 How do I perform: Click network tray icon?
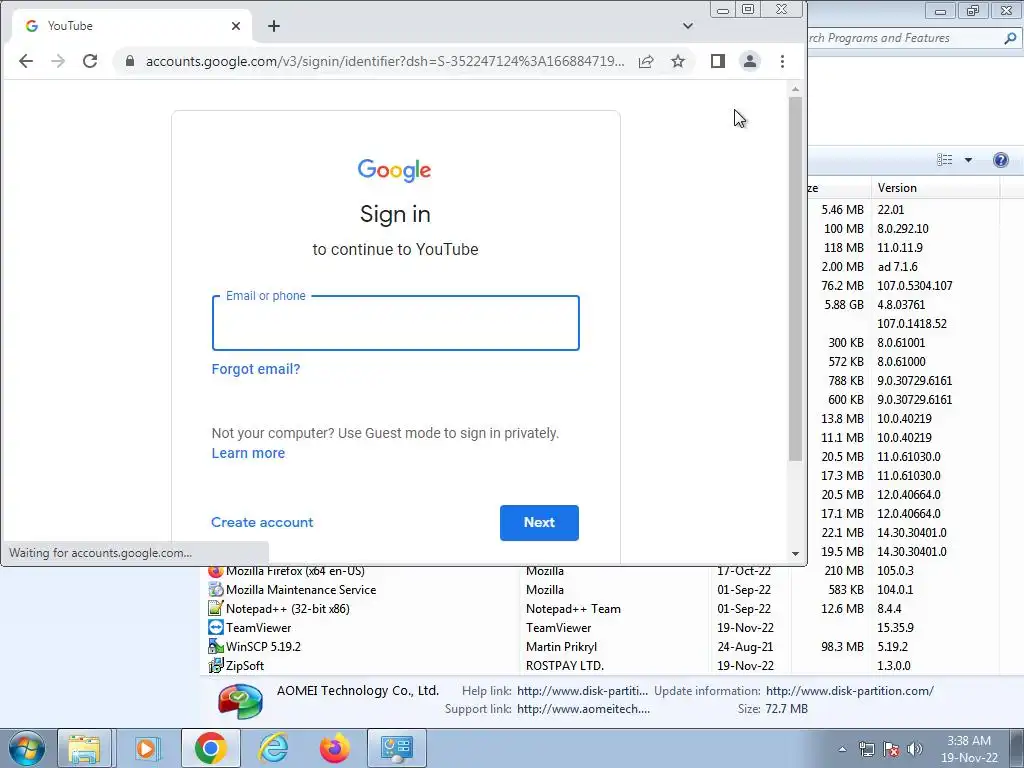[867, 749]
